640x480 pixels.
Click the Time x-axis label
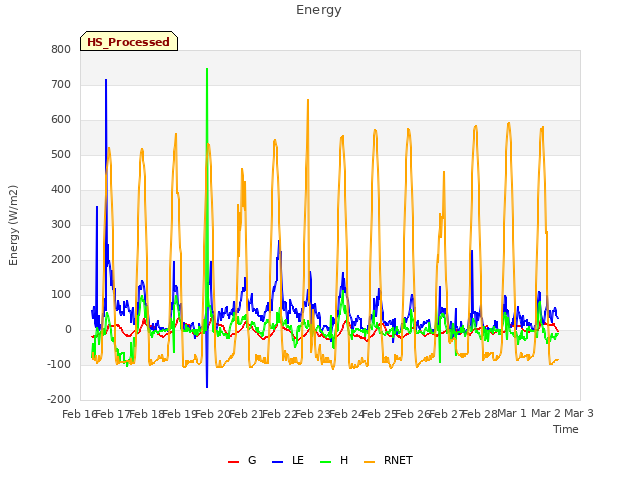point(565,429)
